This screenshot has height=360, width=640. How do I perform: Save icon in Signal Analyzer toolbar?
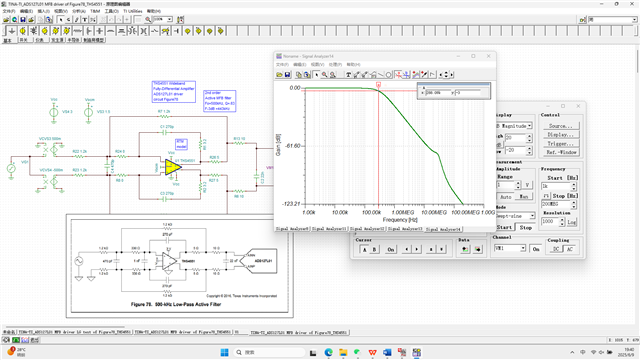point(287,75)
